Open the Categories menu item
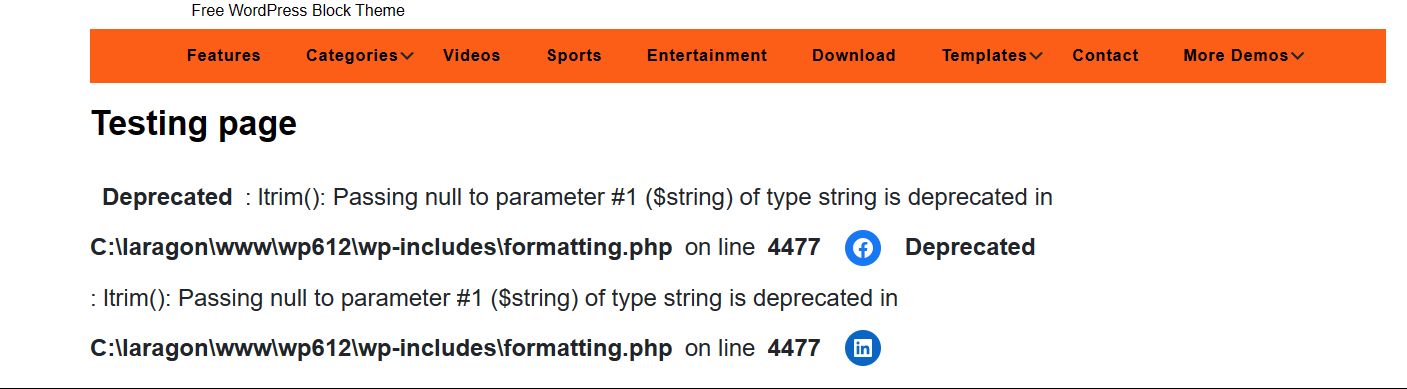1407x389 pixels. (x=352, y=56)
